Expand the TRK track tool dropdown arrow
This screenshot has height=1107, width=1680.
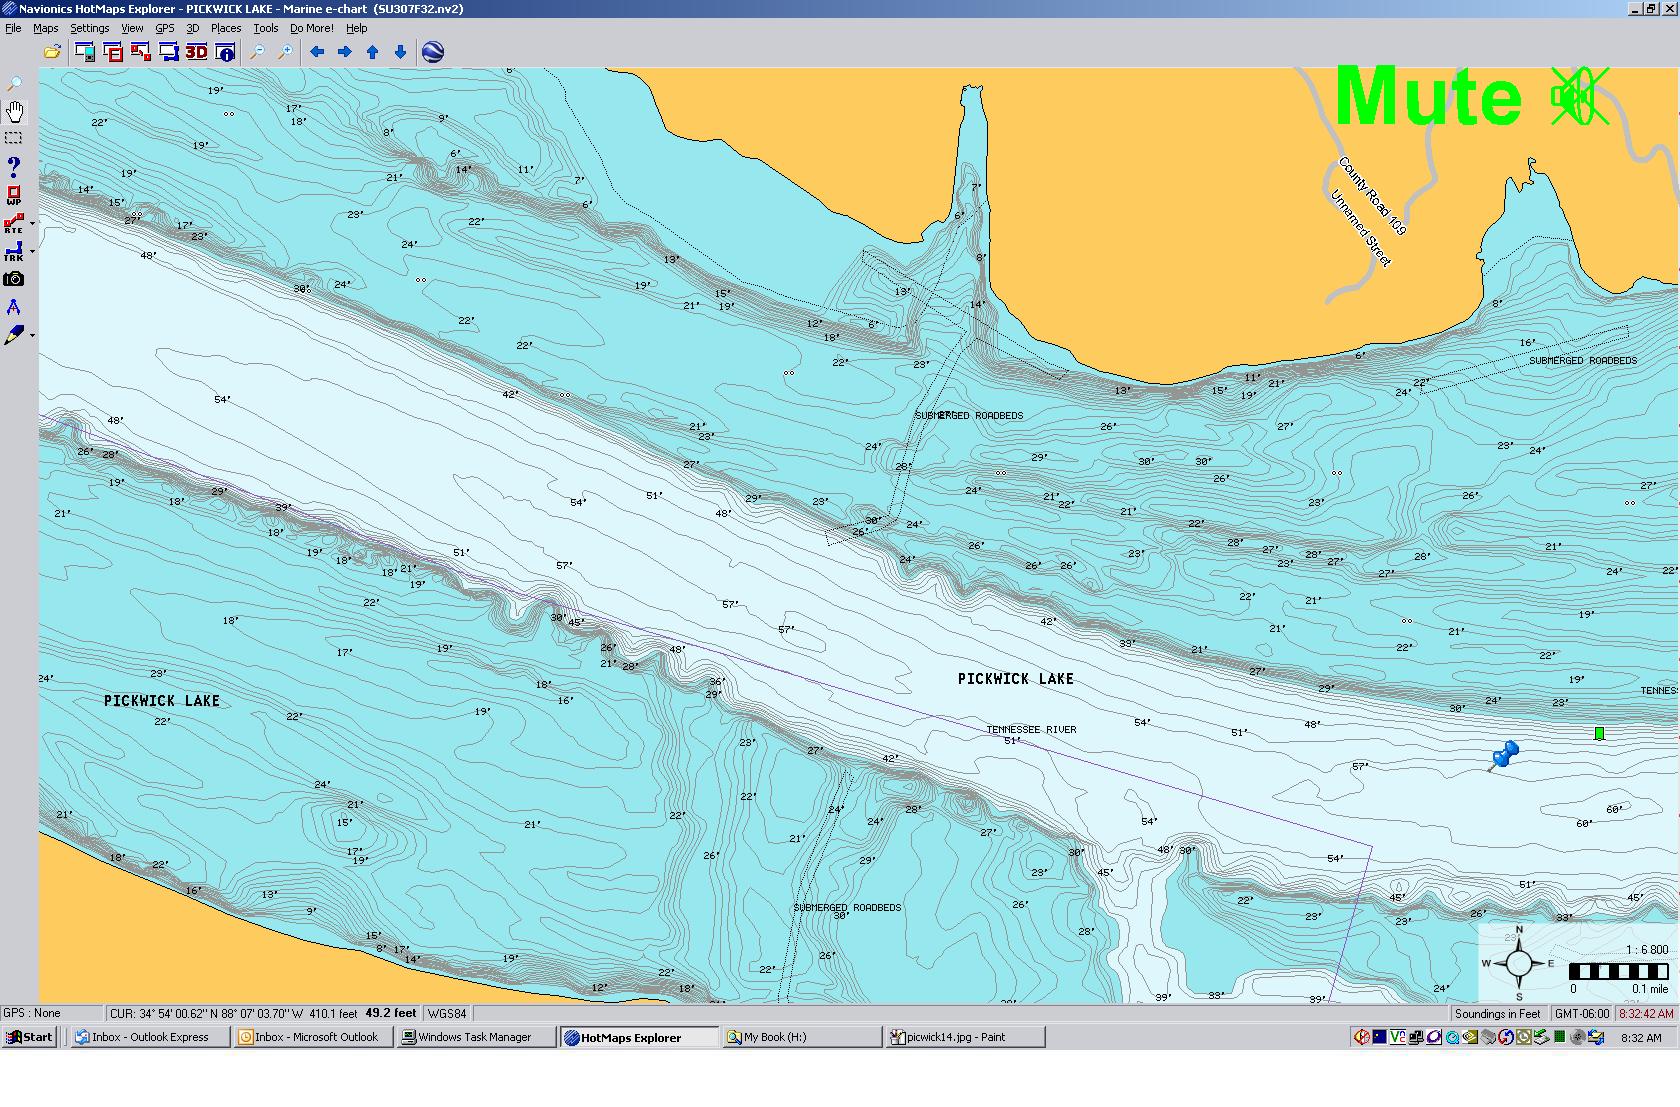[x=33, y=252]
